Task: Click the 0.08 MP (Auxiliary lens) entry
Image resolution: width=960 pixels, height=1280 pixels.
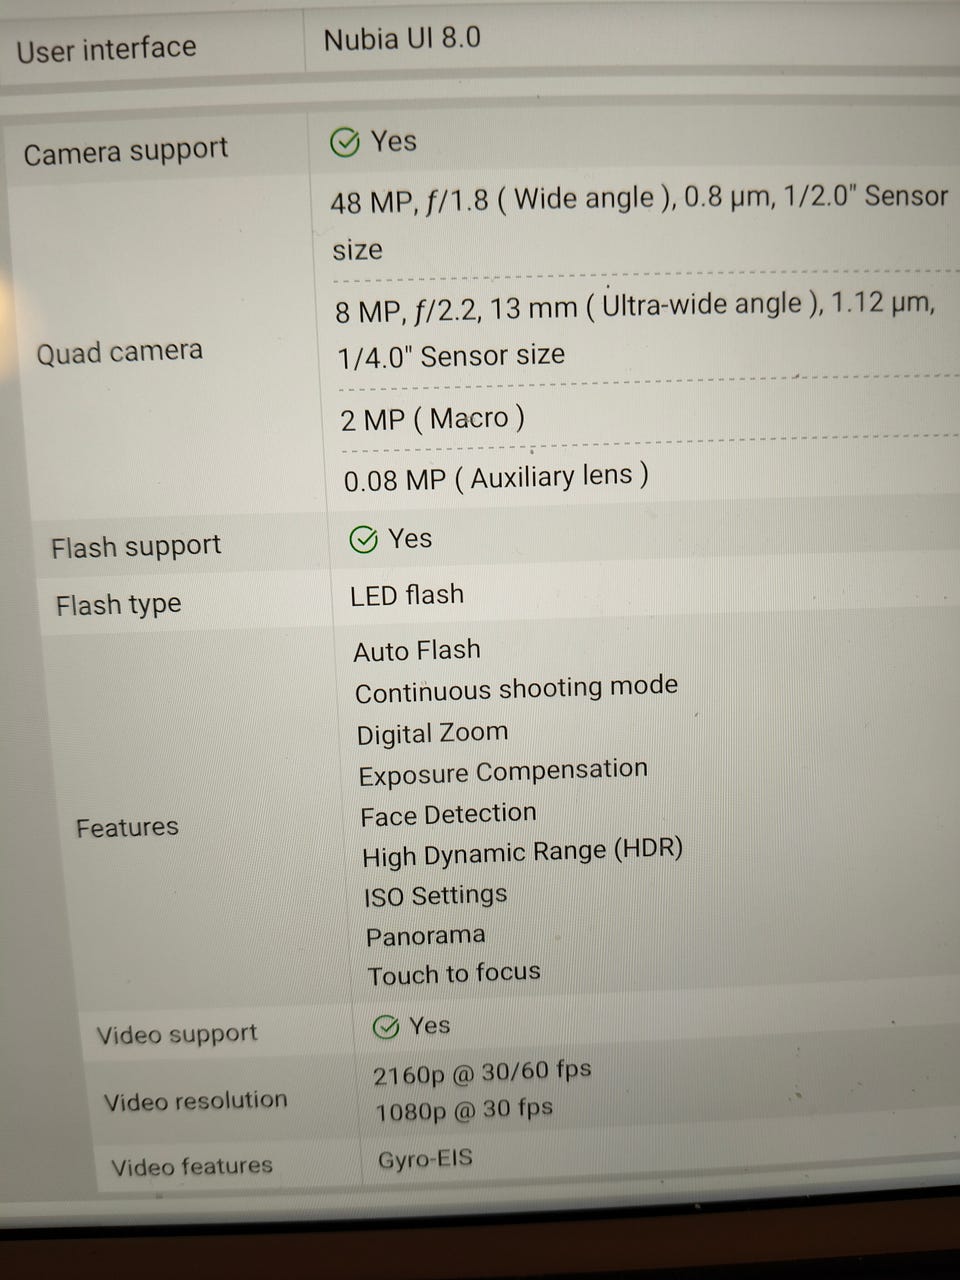Action: [496, 478]
